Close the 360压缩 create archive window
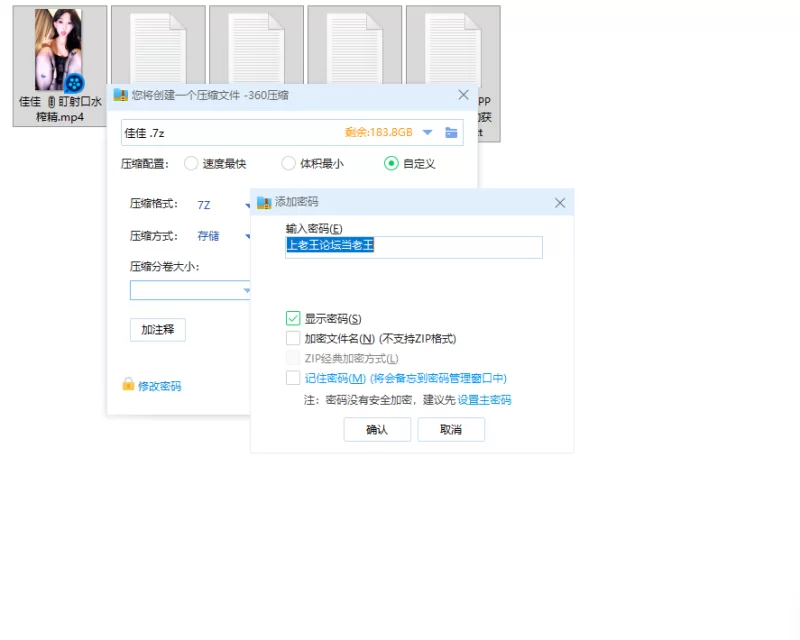This screenshot has height=640, width=800. point(463,95)
